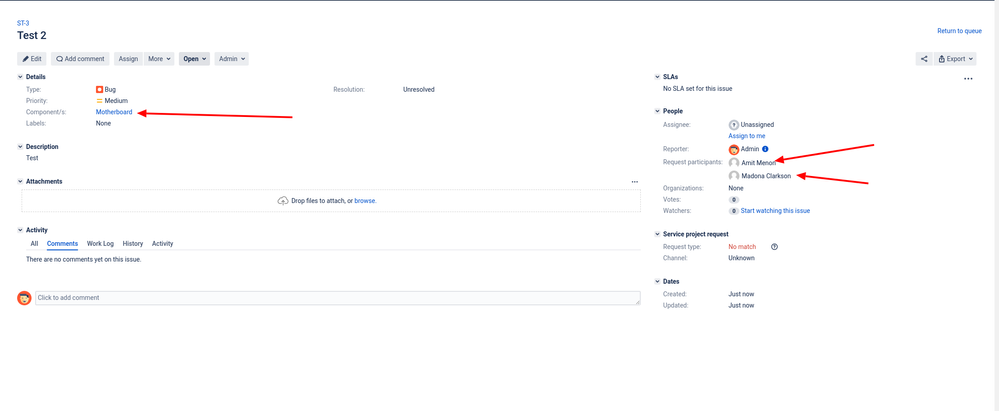Open the History tab
999x411 pixels.
(133, 244)
